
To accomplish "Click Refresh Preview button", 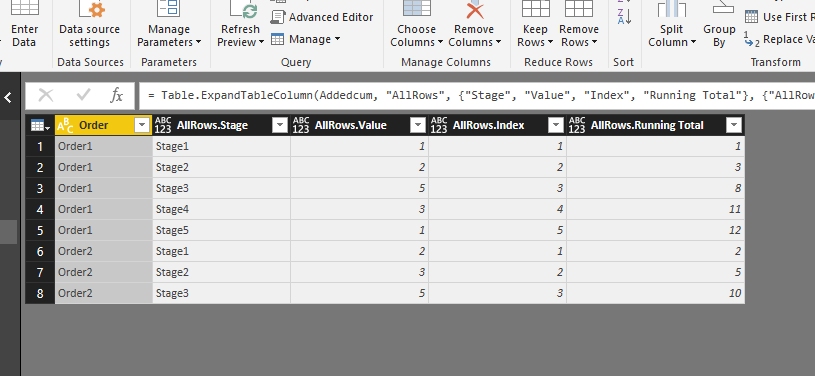I will 240,25.
